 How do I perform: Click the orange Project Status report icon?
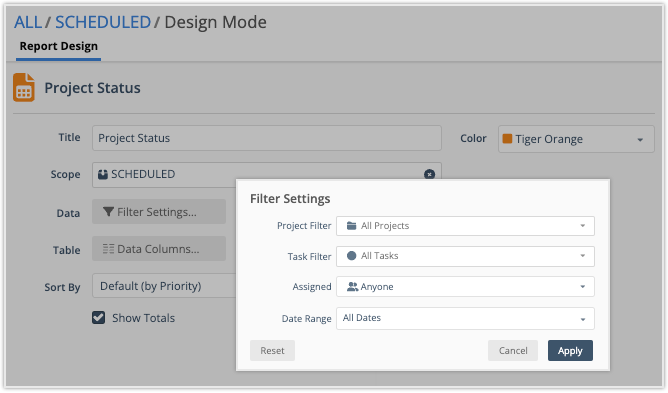23,87
